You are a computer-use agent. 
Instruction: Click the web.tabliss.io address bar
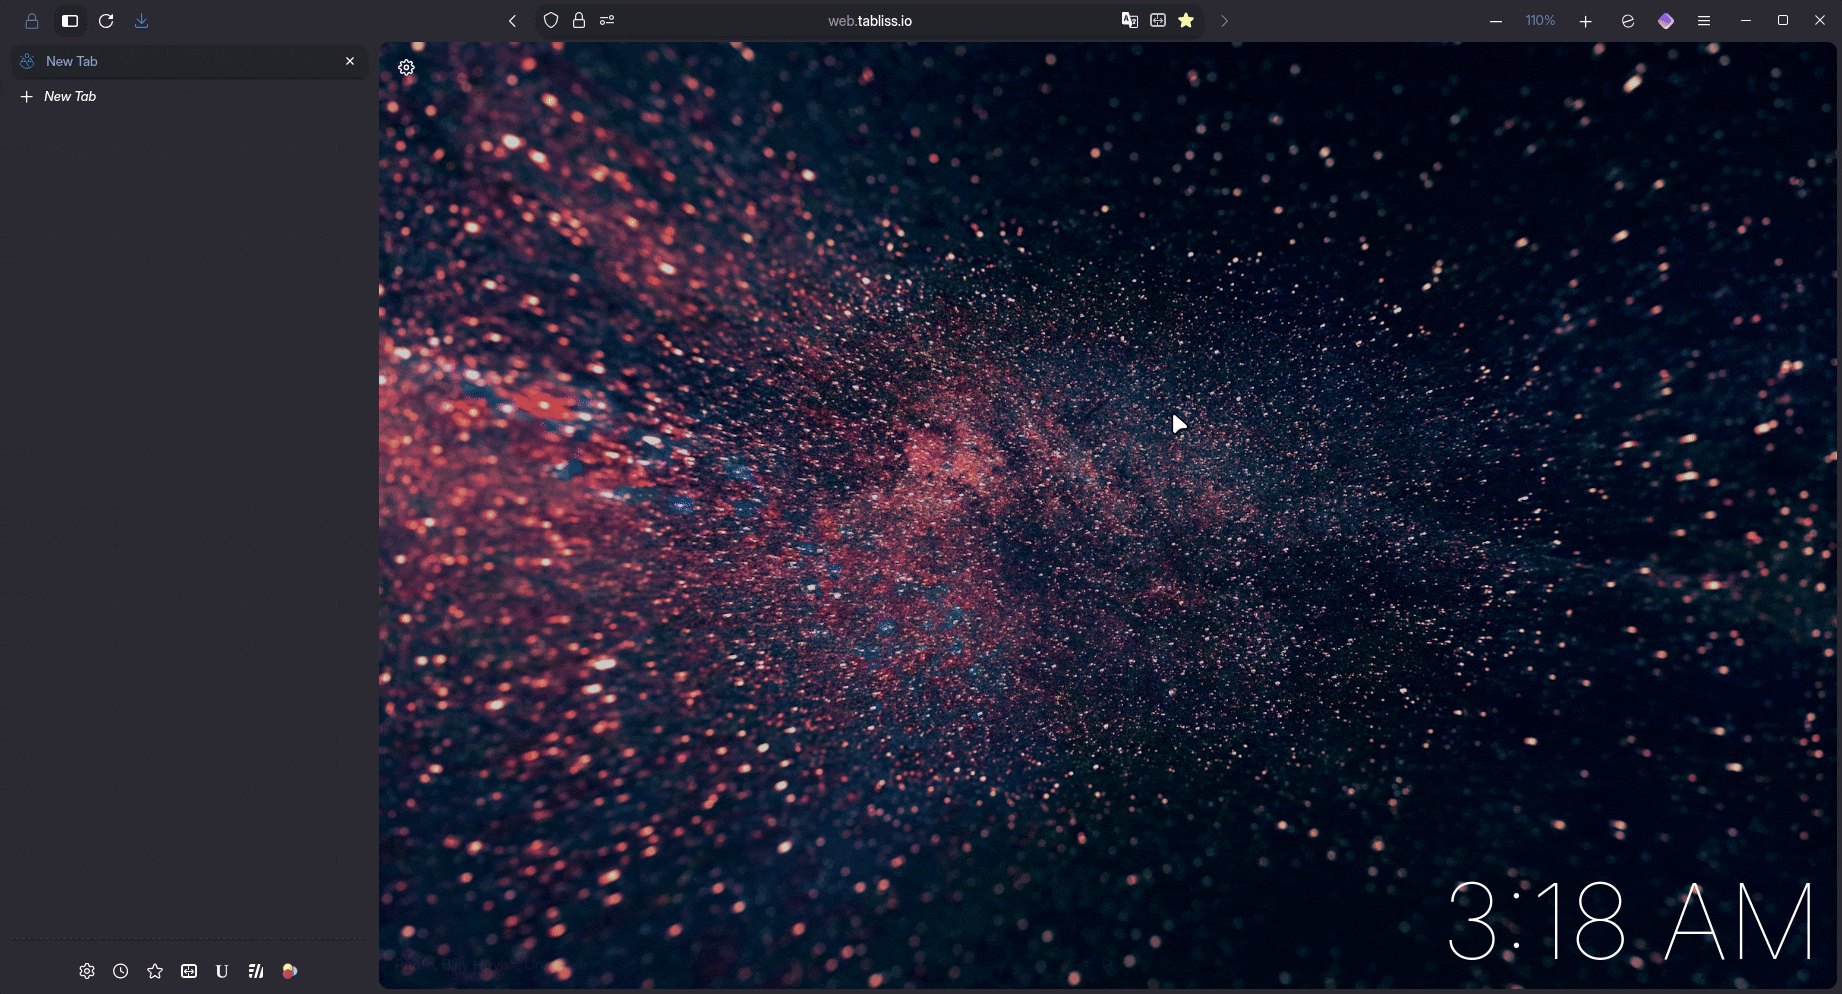(x=868, y=21)
